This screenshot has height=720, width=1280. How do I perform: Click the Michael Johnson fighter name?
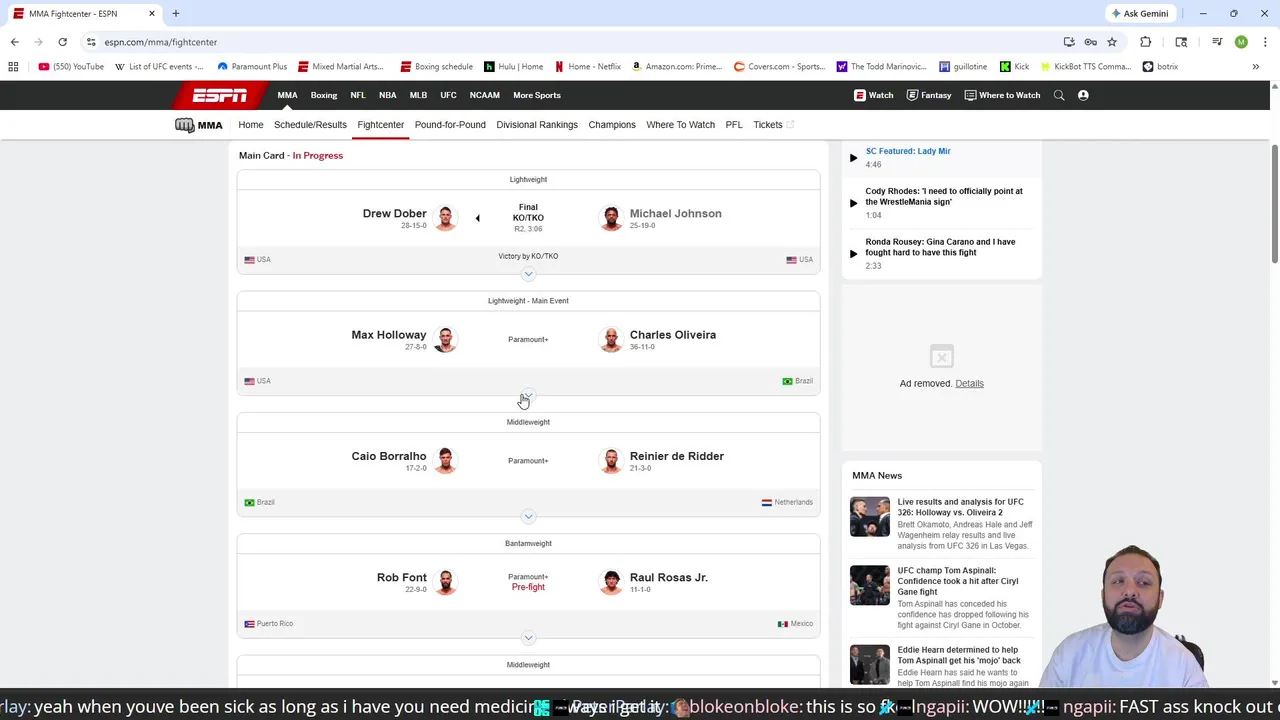click(x=676, y=213)
